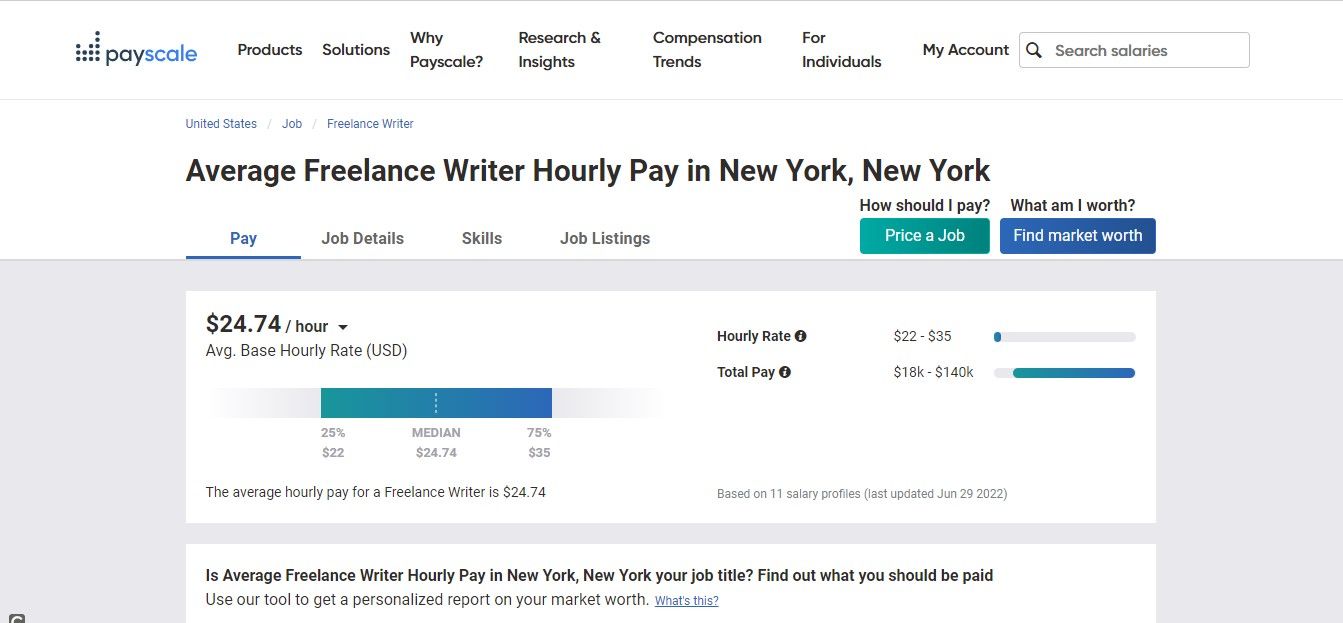The width and height of the screenshot is (1343, 623).
Task: Click the Hourly Rate info icon
Action: click(x=801, y=336)
